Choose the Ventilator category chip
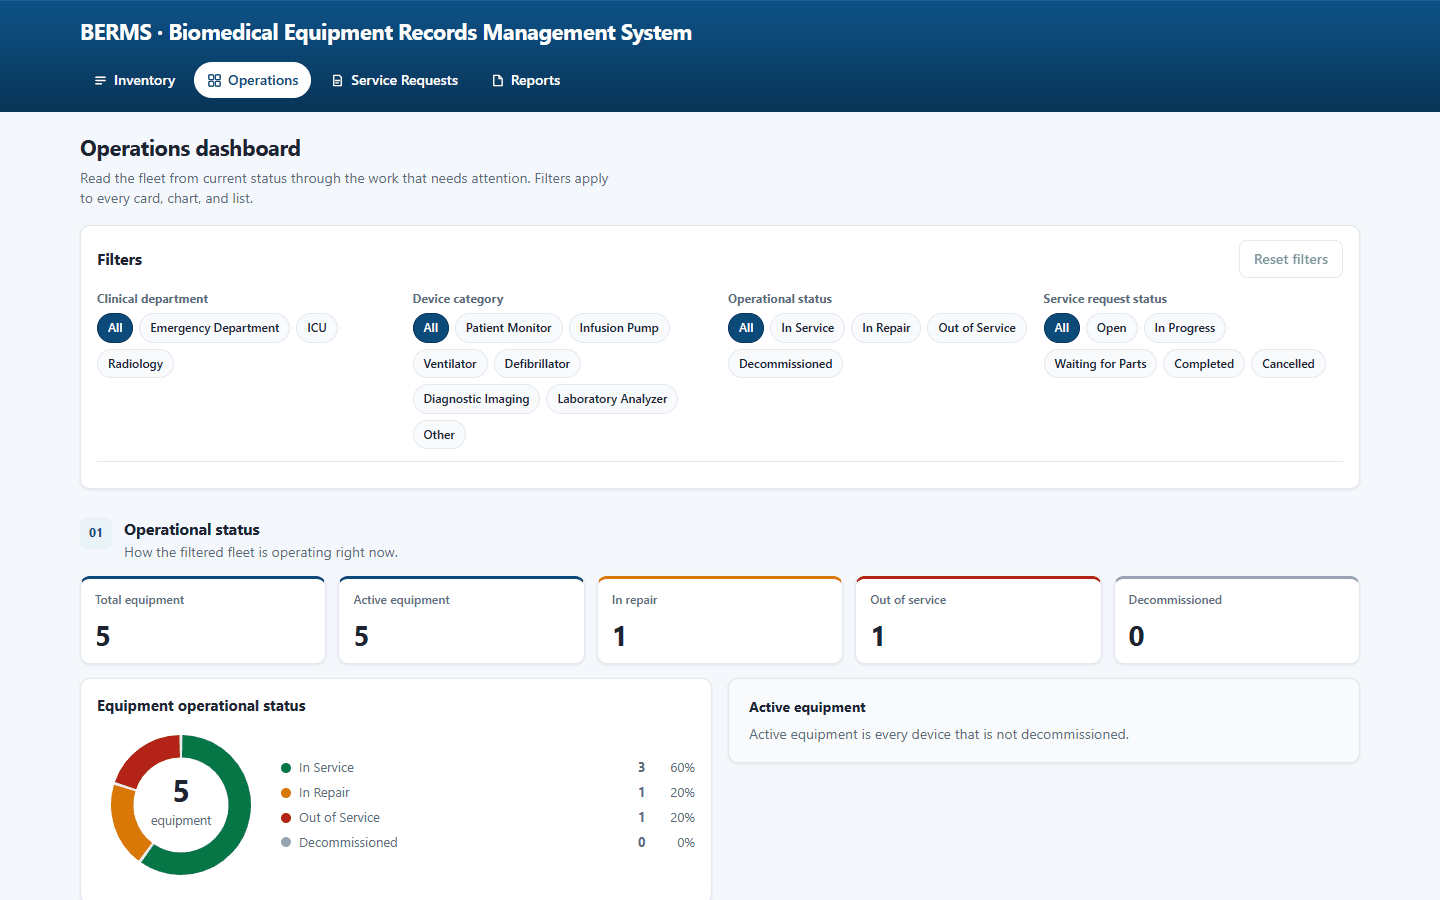Screen dimensions: 1440x900 pos(450,364)
